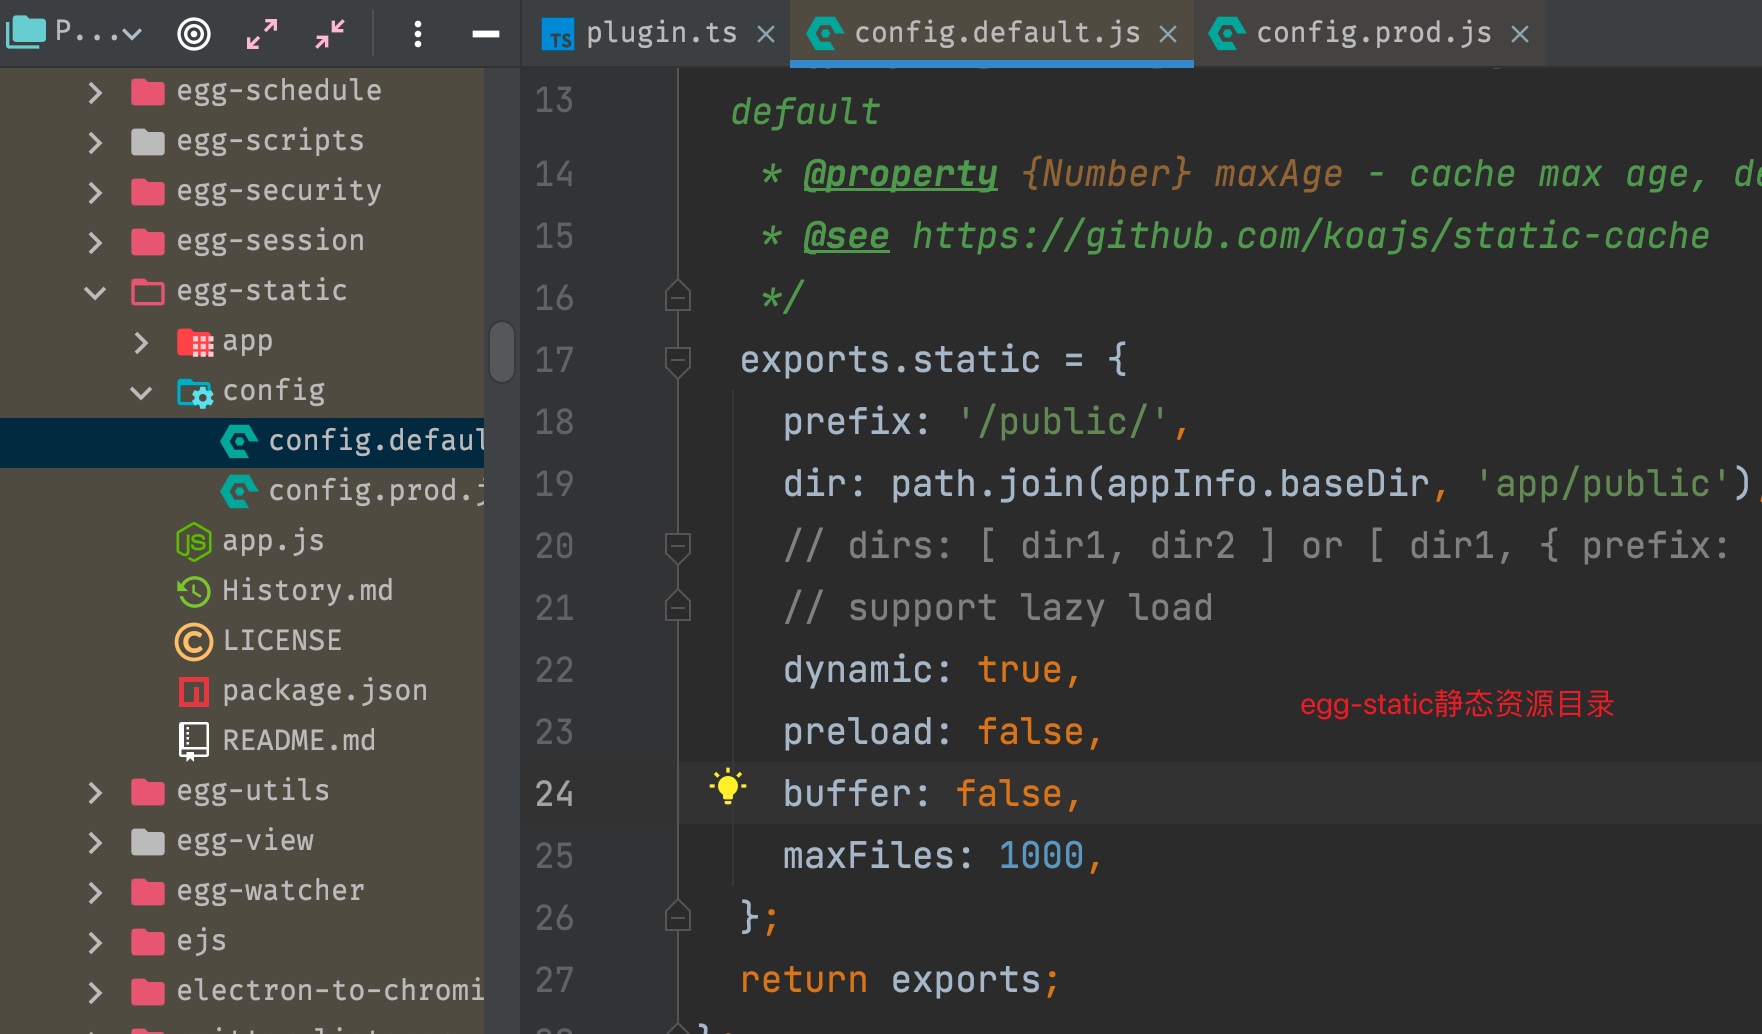Click the project tree scrollbar thumb

tap(502, 351)
